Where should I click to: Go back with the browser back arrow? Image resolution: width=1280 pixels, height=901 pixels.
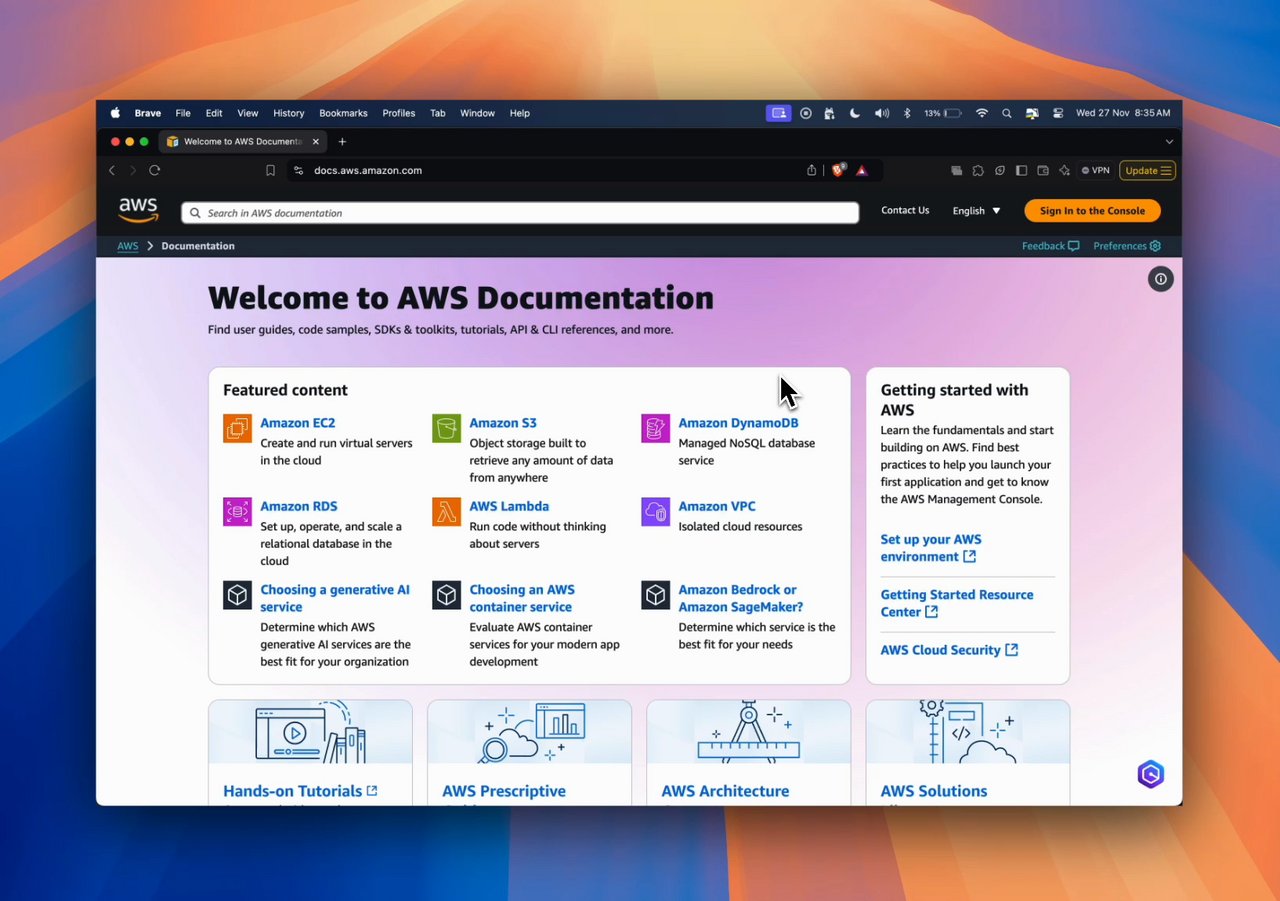point(112,170)
